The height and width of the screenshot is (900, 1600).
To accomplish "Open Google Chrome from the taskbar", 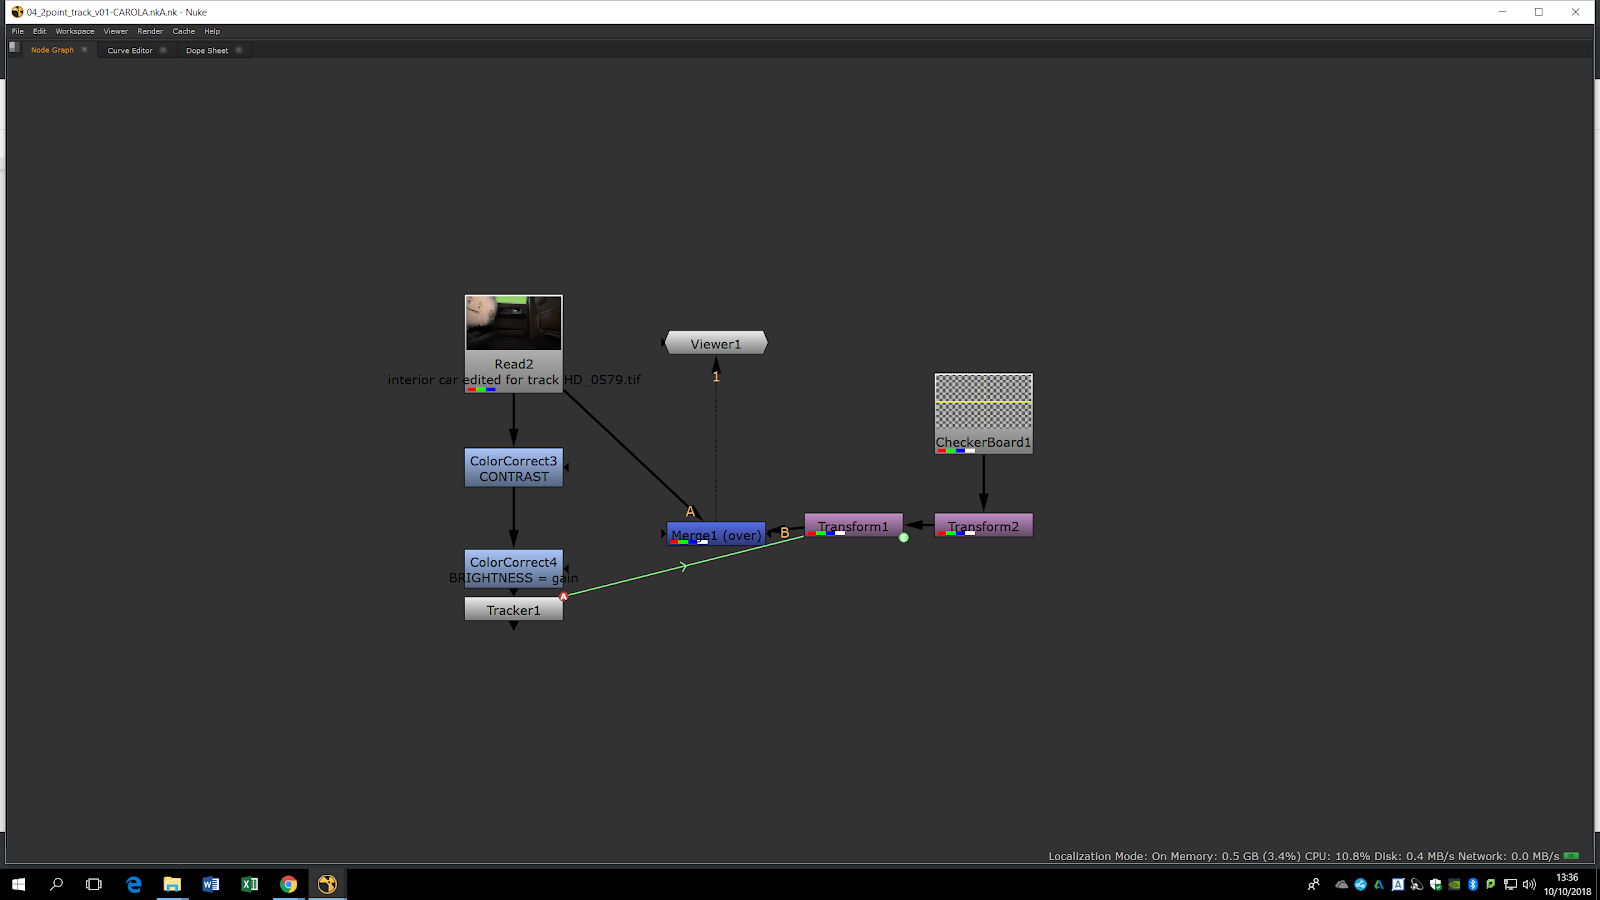I will point(288,884).
